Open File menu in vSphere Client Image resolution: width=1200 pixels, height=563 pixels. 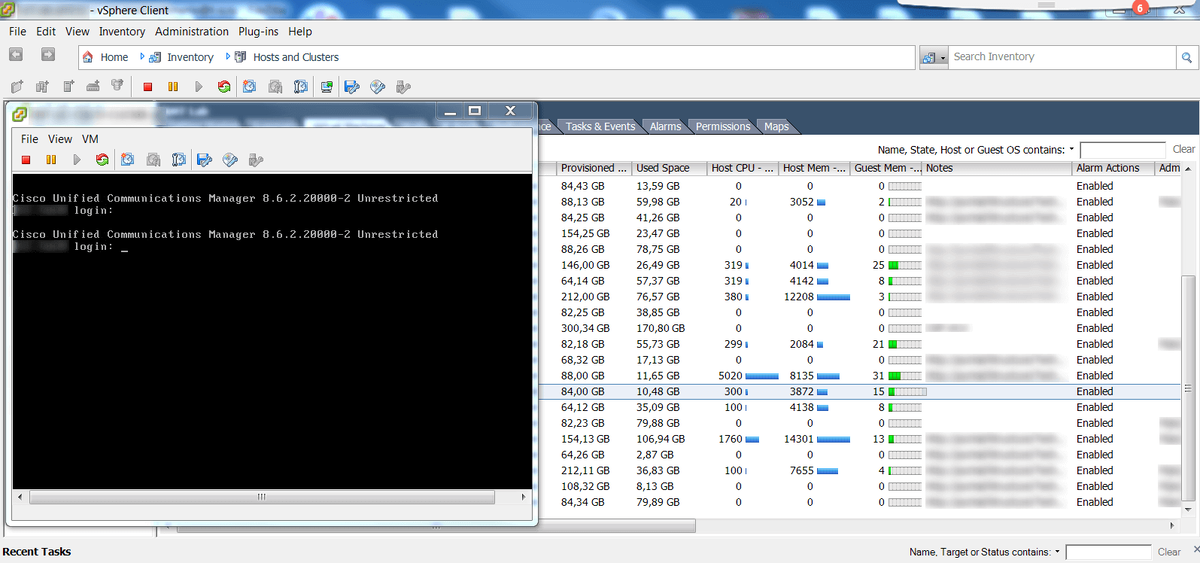17,32
